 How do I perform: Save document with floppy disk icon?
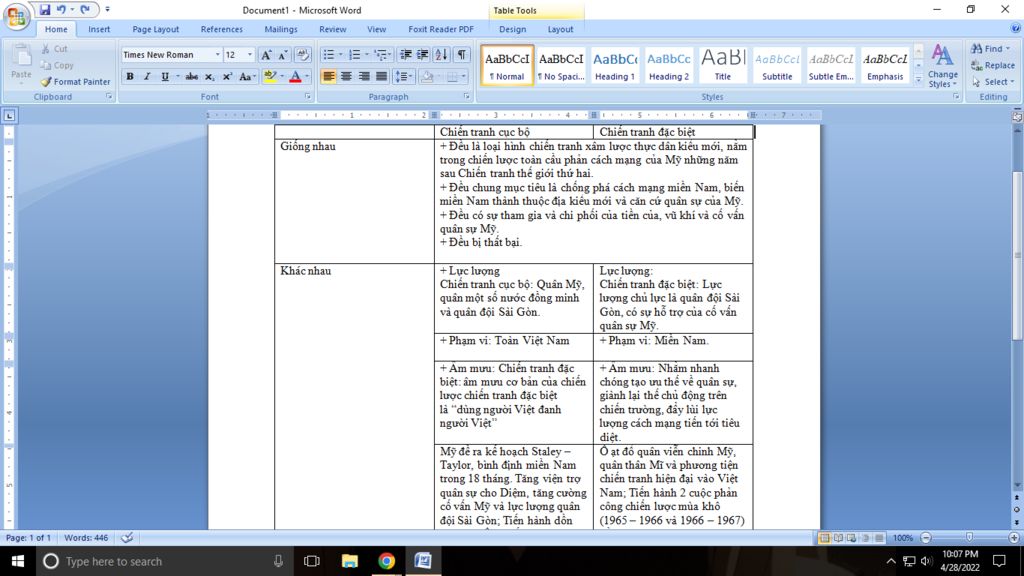44,10
